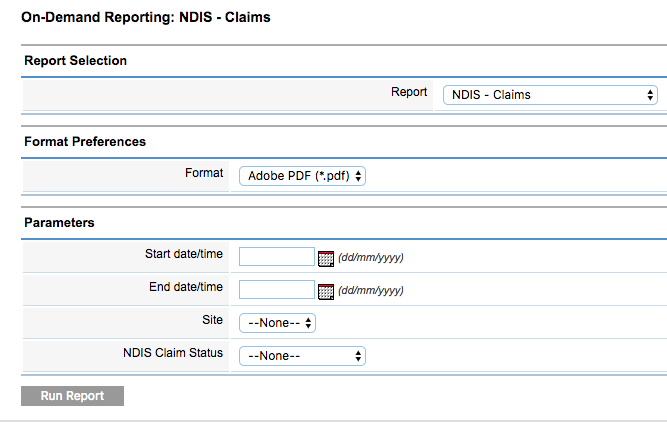Click the Site field label
Image resolution: width=667 pixels, height=422 pixels.
212,319
